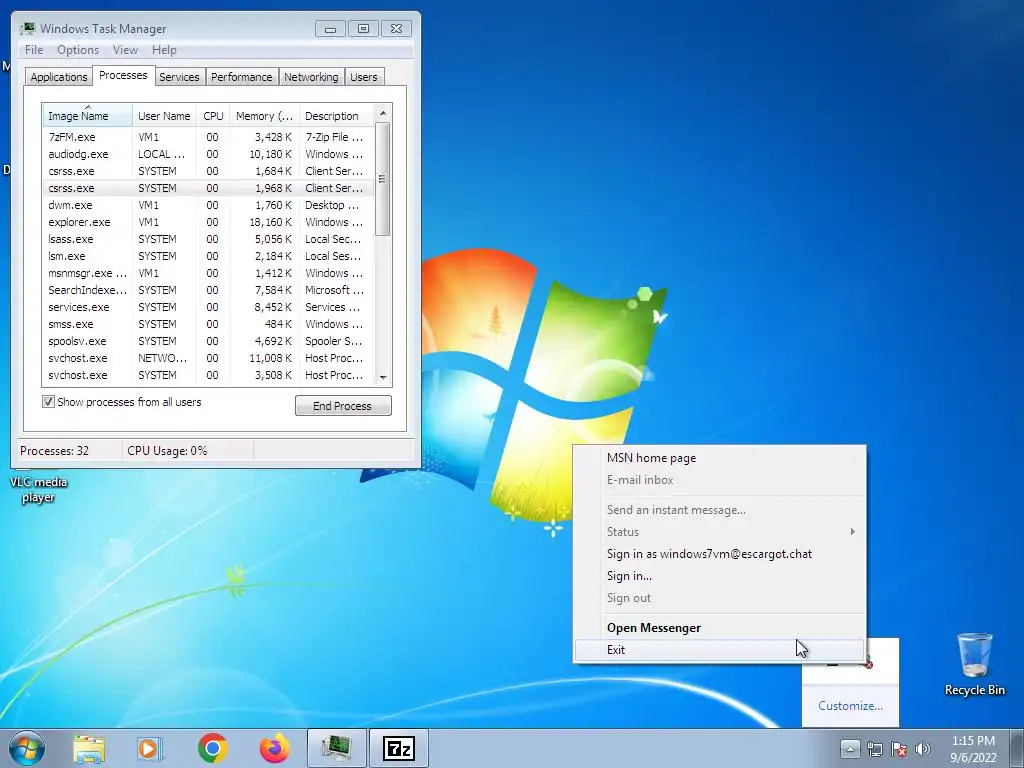Choose Sign in... menu entry
The width and height of the screenshot is (1024, 768).
point(720,576)
